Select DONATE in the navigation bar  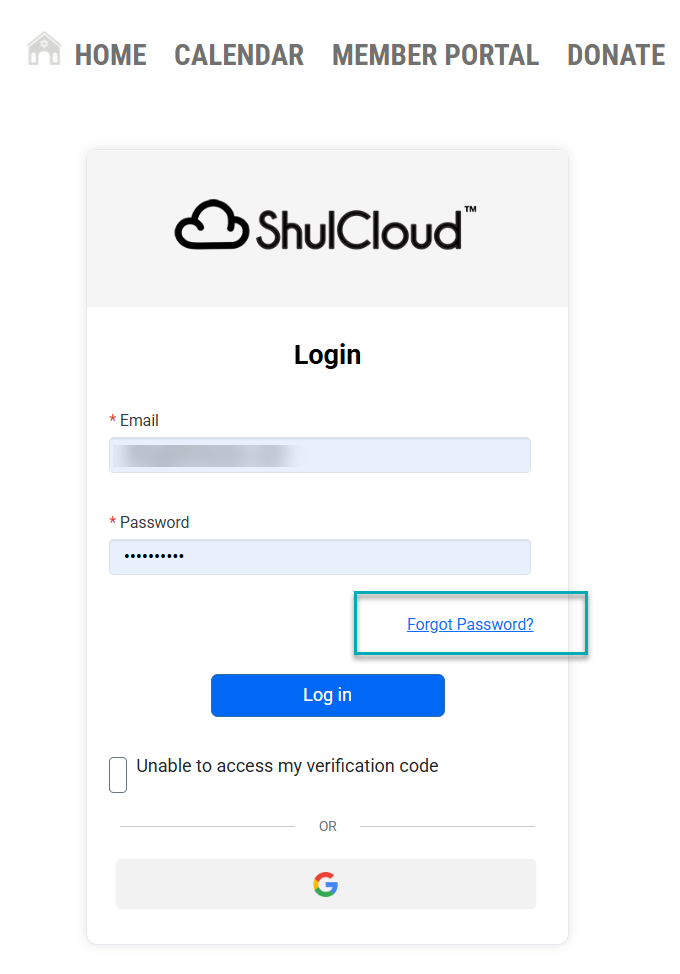pos(616,55)
